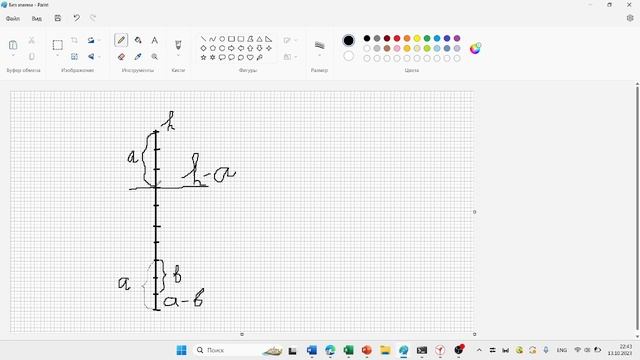Image resolution: width=640 pixels, height=360 pixels.
Task: Click the Resize and skew icon
Action: pyautogui.click(x=74, y=57)
